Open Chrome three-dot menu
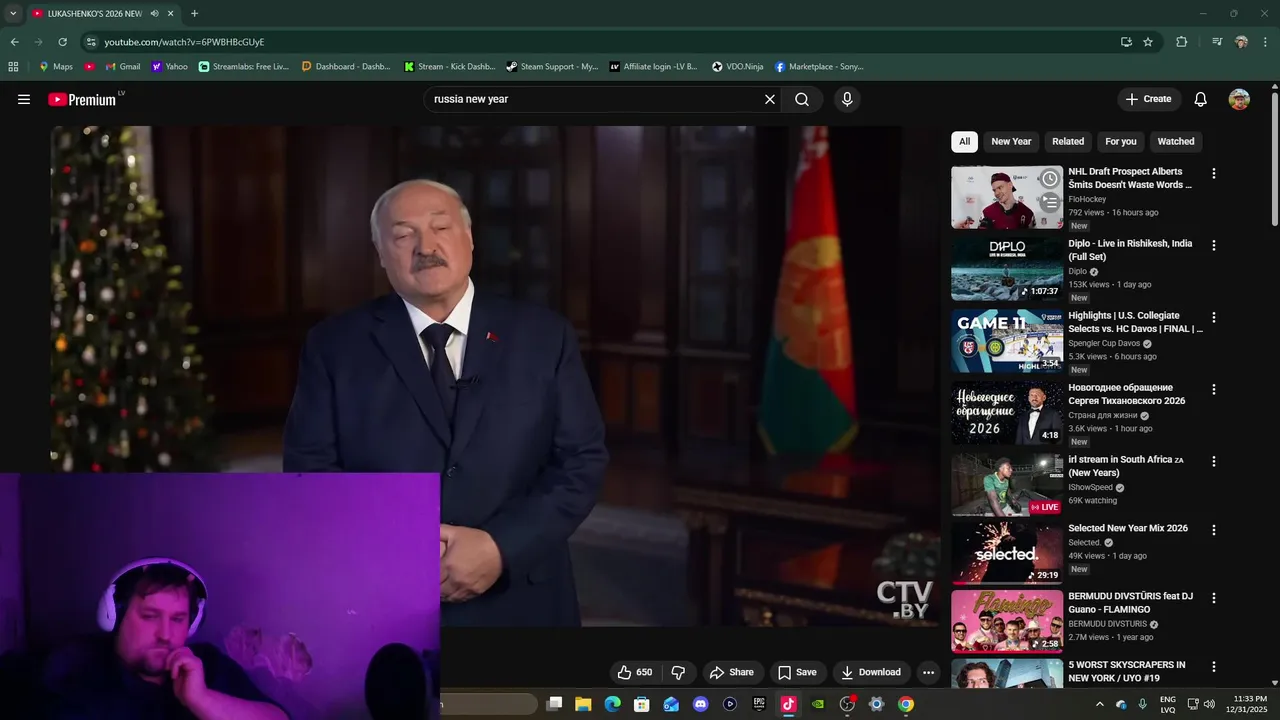 1266,42
